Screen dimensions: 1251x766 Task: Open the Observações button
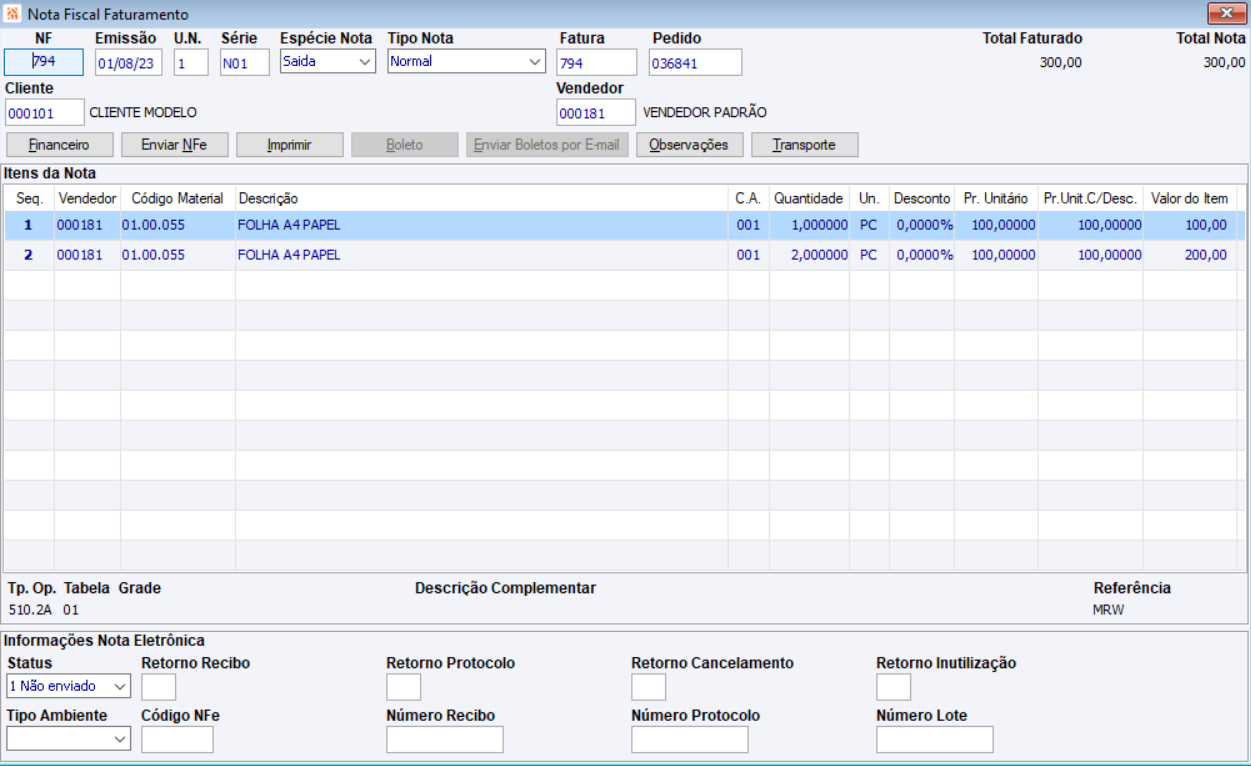pos(689,145)
